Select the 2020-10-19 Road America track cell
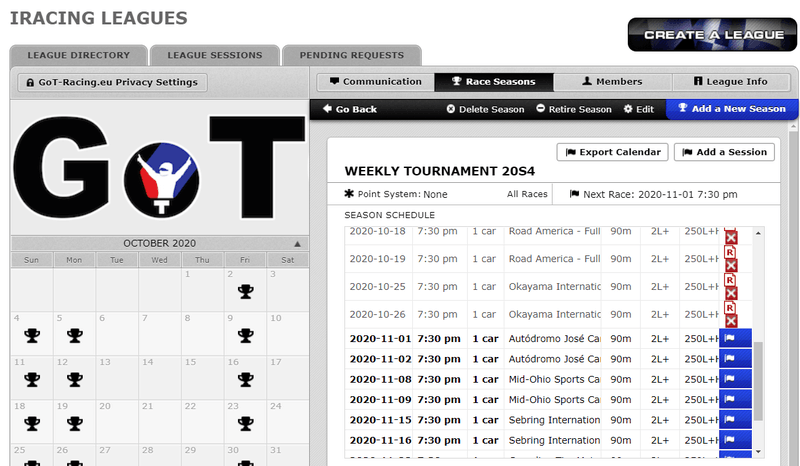This screenshot has height=466, width=800. pyautogui.click(x=554, y=259)
